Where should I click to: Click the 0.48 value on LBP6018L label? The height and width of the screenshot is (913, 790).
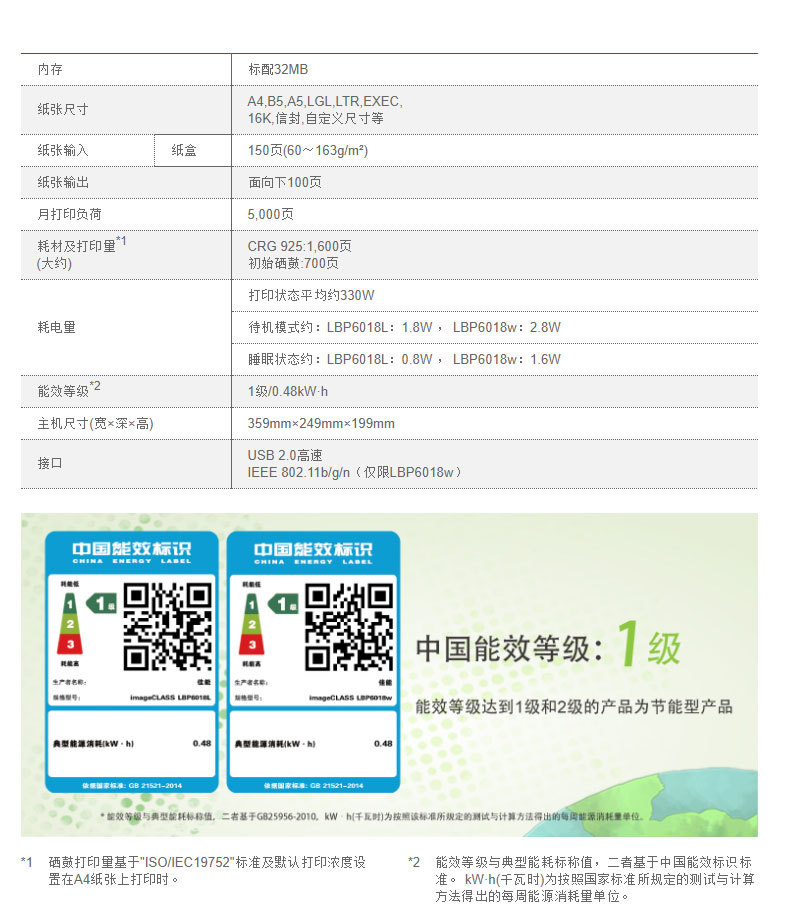(202, 744)
